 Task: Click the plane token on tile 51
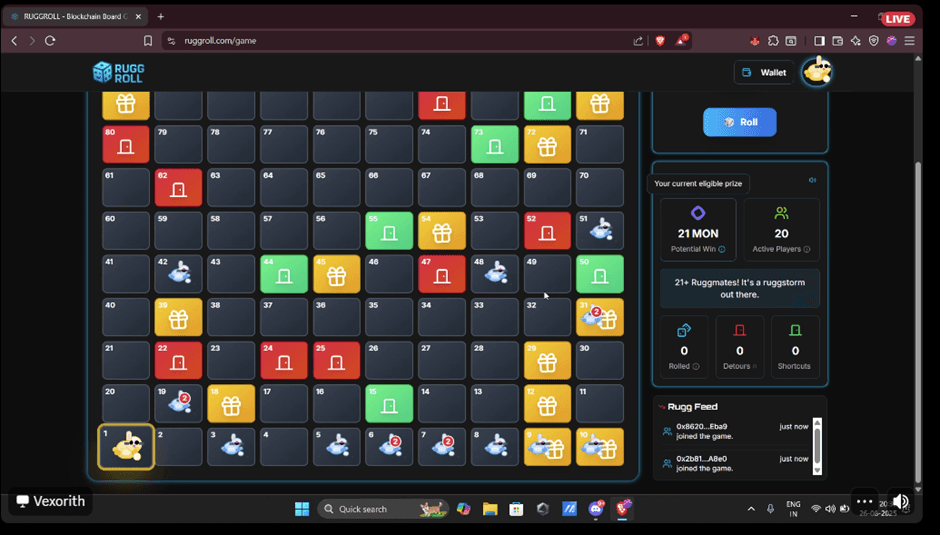[x=601, y=230]
